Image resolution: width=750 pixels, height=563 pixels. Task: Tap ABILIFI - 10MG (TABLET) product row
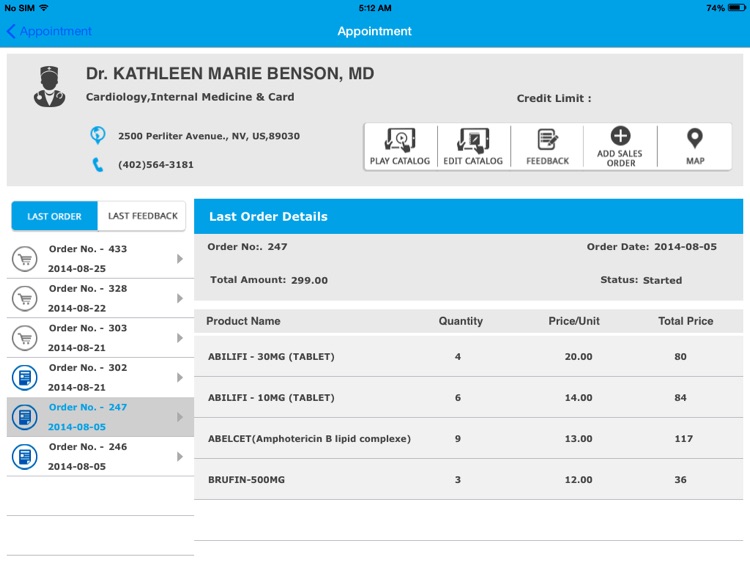tap(468, 397)
